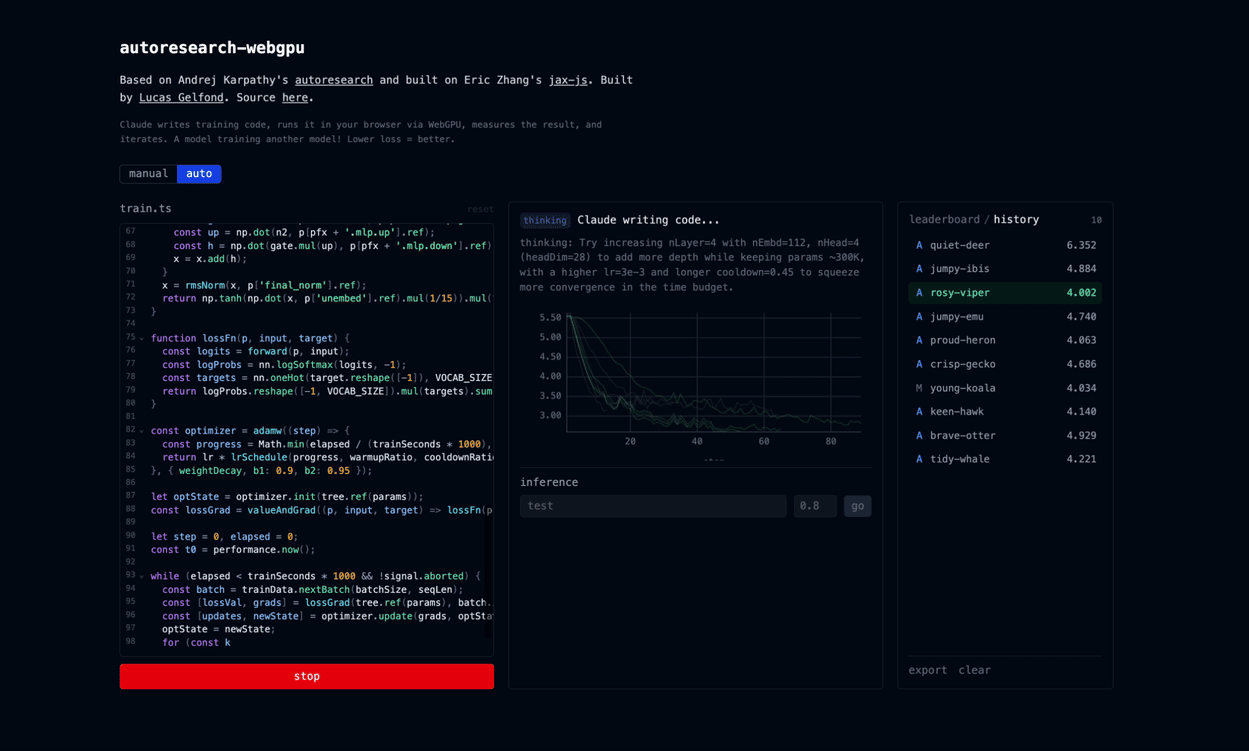Click the 'Claude writing code...' status text
Viewport: 1249px width, 751px height.
click(648, 220)
